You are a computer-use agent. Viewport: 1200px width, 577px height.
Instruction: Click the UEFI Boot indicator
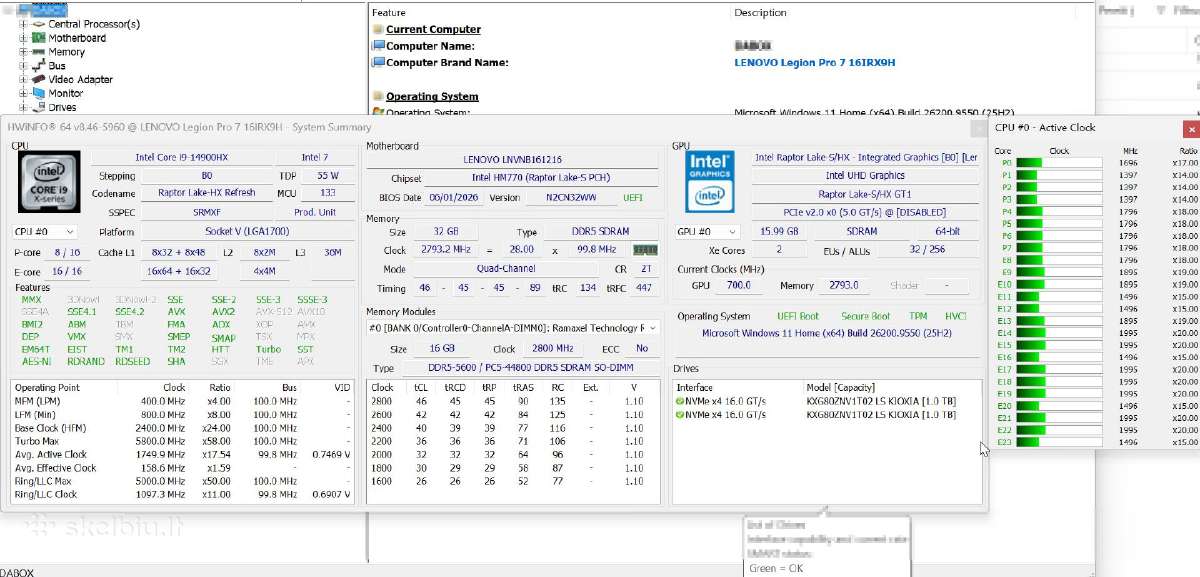point(797,316)
